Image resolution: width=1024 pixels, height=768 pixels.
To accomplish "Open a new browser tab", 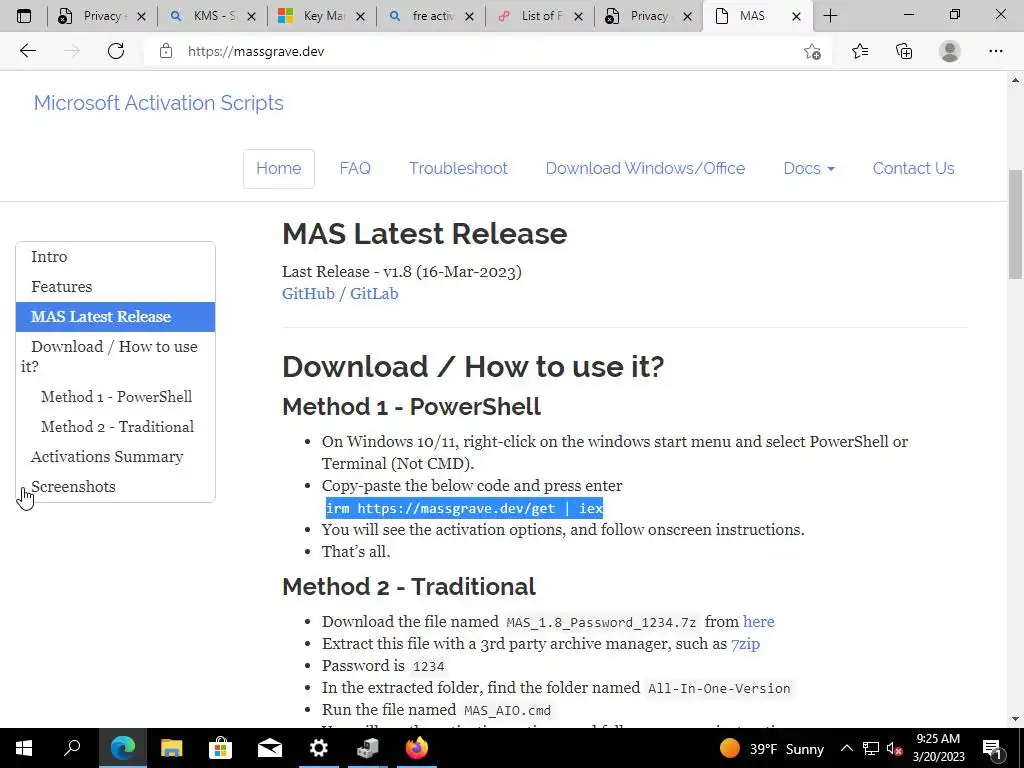I will tap(830, 16).
